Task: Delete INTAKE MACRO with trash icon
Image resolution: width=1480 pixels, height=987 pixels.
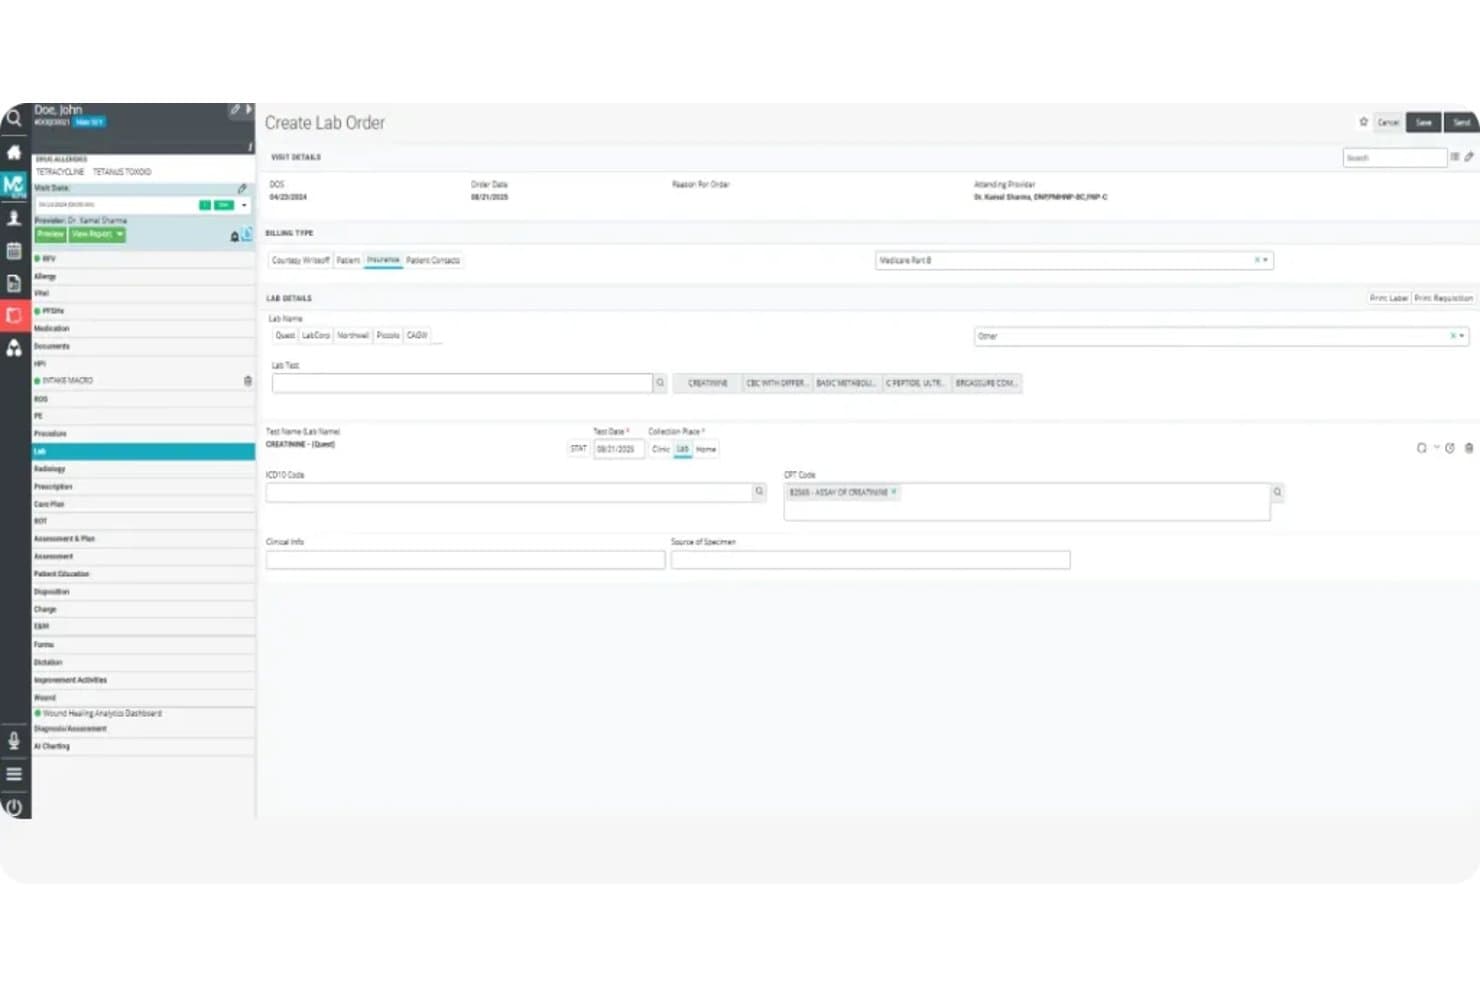Action: coord(248,381)
